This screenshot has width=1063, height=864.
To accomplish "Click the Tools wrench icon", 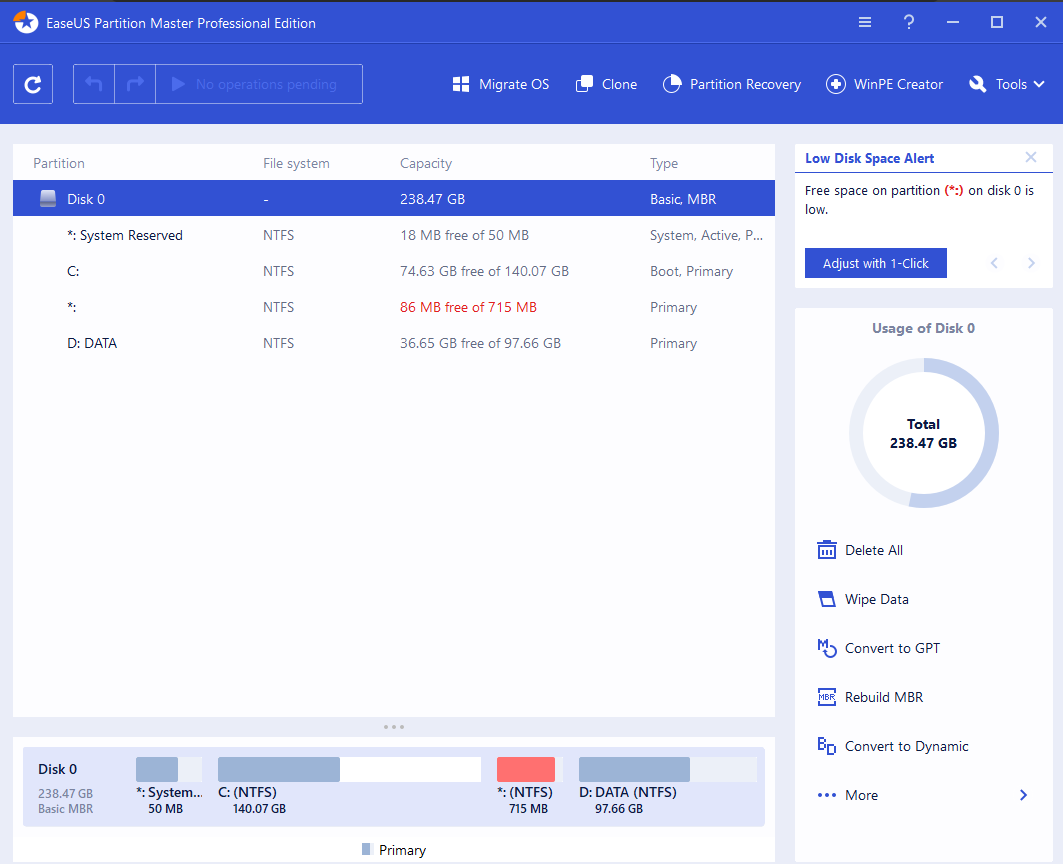I will (978, 84).
